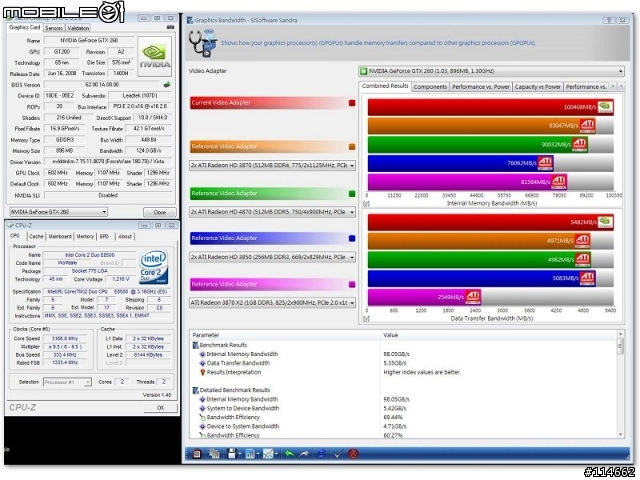This screenshot has width=640, height=480.
Task: Open the 2x ATI Radeon HD 3870 dropdown
Action: [x=272, y=166]
